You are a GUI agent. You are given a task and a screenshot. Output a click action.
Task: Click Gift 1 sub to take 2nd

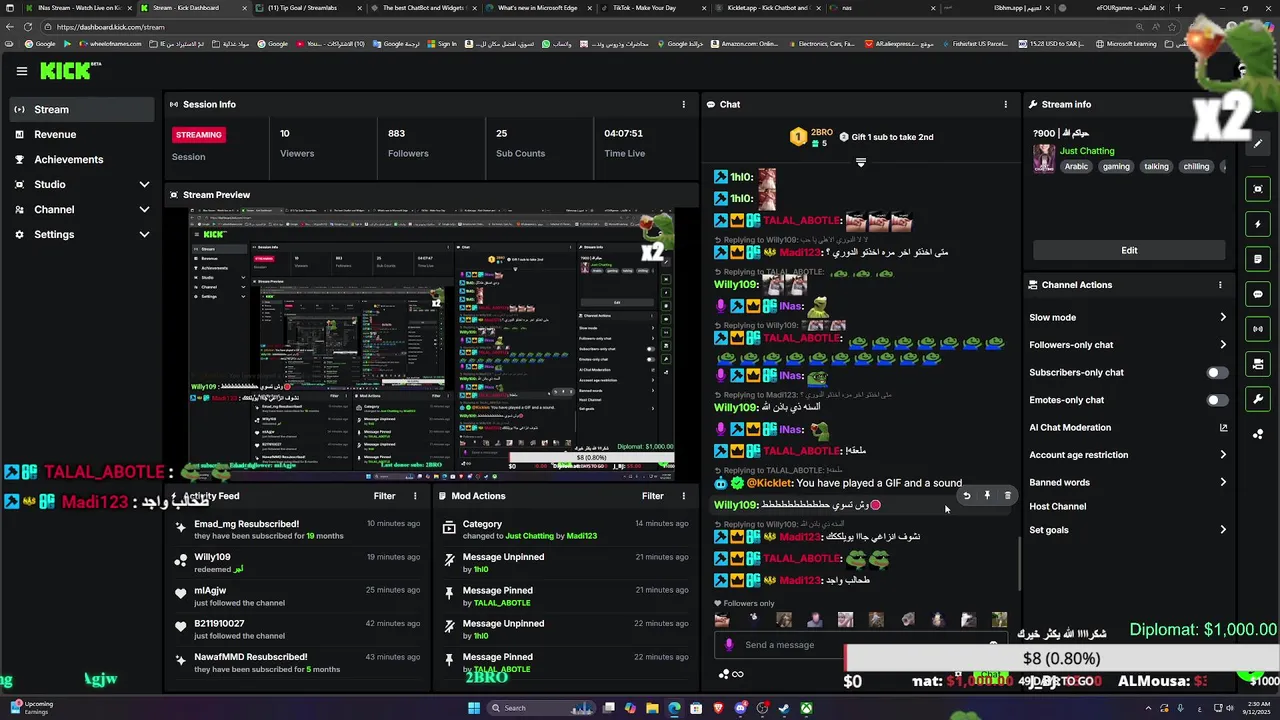pyautogui.click(x=886, y=137)
